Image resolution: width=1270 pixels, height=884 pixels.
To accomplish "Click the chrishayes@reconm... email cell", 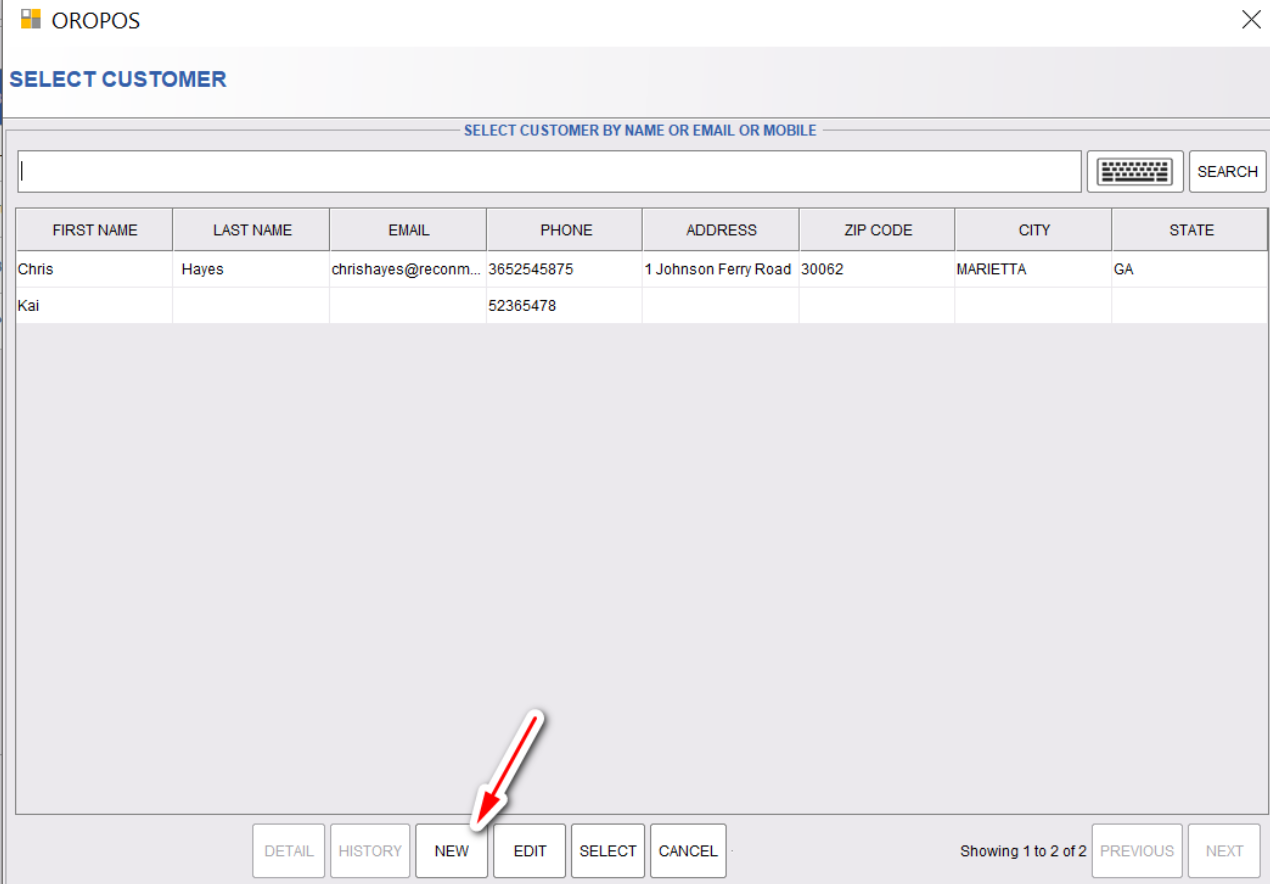I will tap(407, 269).
